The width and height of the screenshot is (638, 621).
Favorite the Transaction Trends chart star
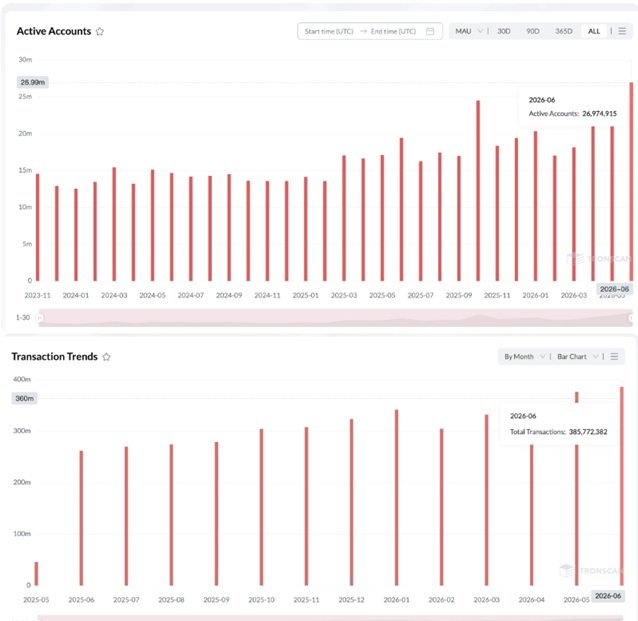(107, 357)
